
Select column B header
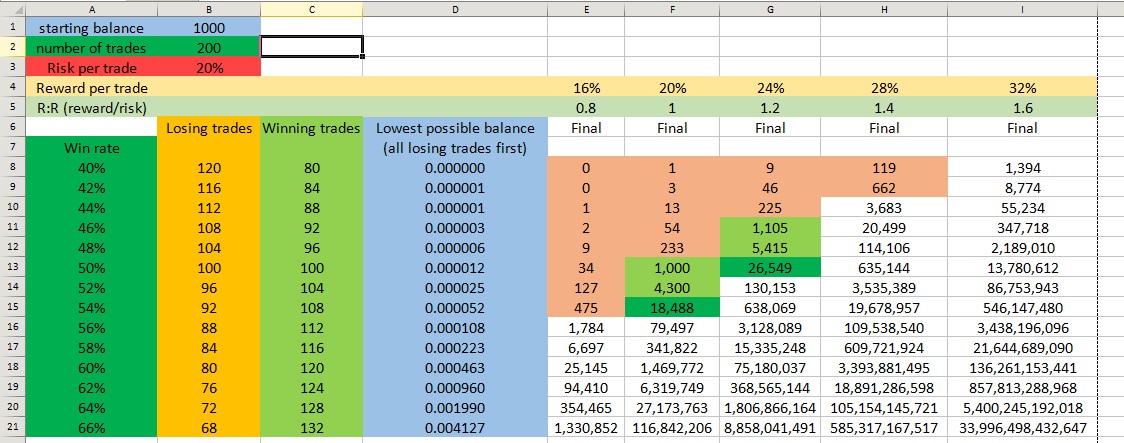[x=209, y=9]
